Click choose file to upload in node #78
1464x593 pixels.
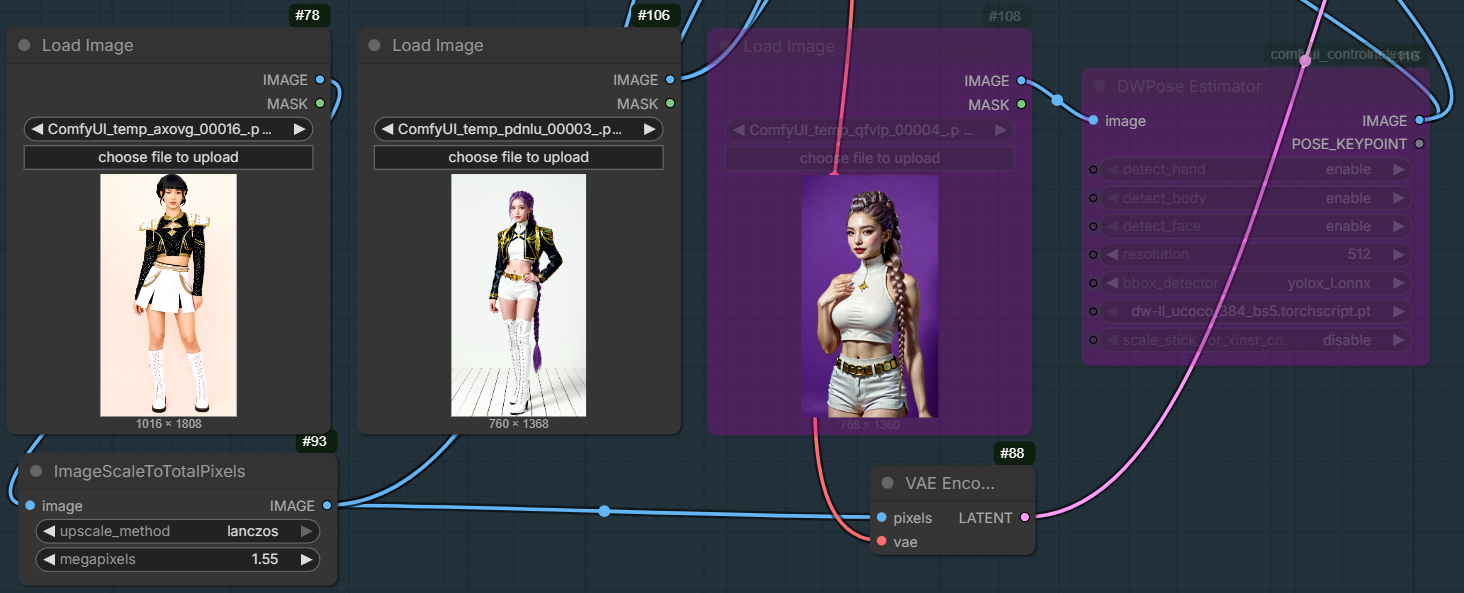click(x=168, y=157)
